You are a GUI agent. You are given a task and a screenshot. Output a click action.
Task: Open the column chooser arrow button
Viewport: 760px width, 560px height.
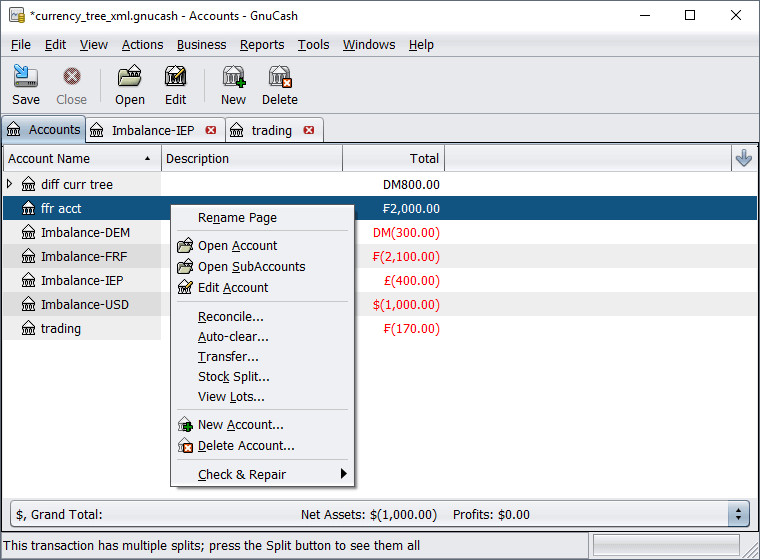[743, 158]
